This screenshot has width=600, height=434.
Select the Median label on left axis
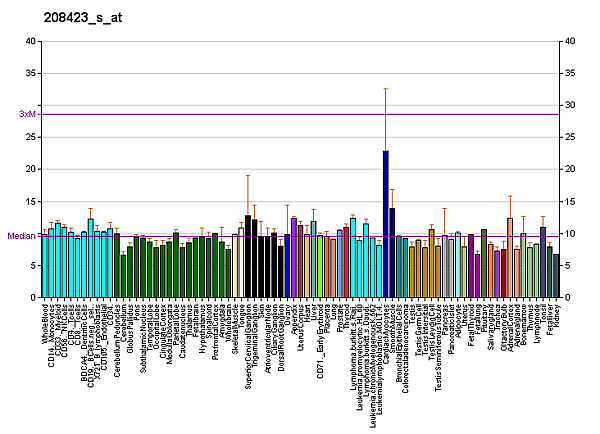(22, 236)
